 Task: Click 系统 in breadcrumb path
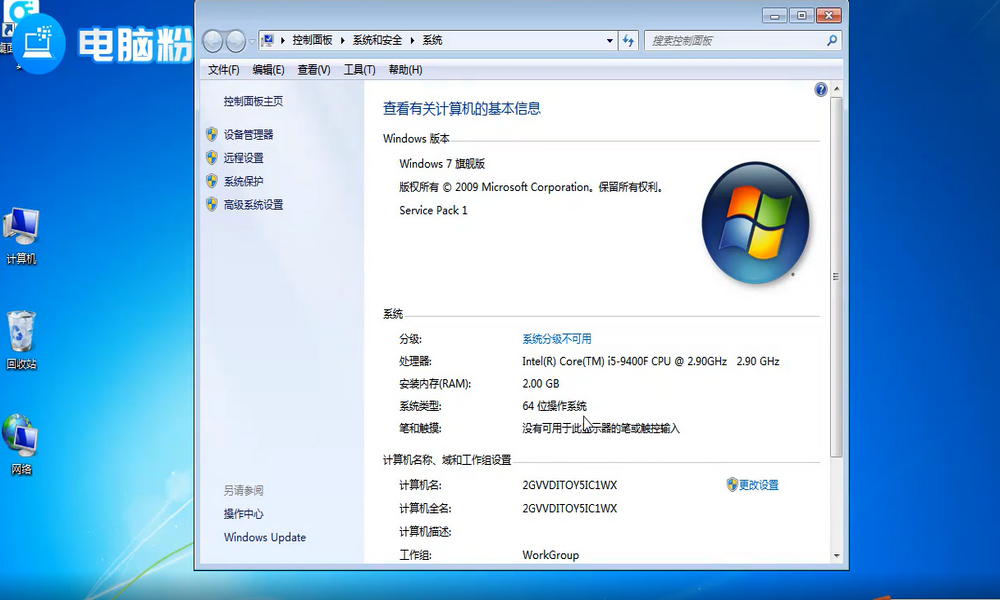click(x=432, y=41)
